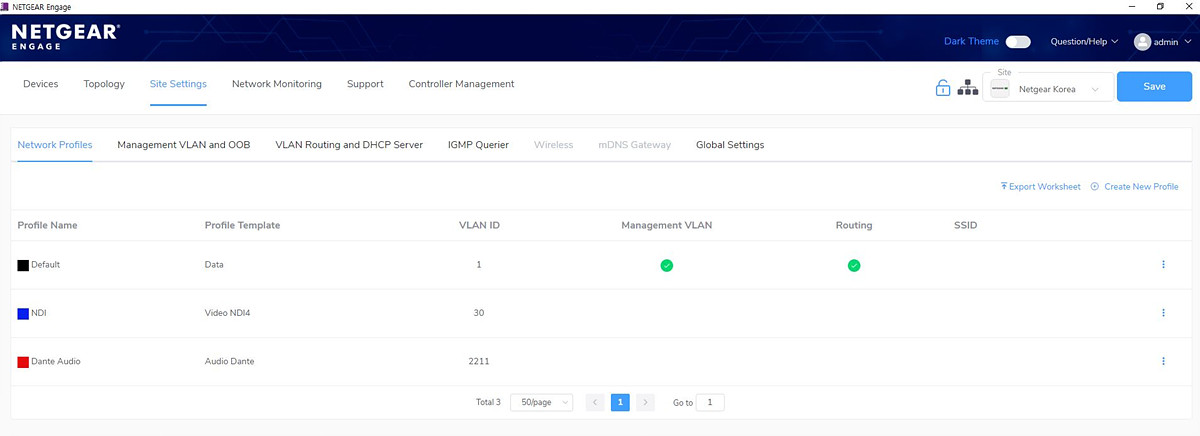Select the Site Settings tab
Viewport: 1200px width, 436px height.
click(178, 84)
